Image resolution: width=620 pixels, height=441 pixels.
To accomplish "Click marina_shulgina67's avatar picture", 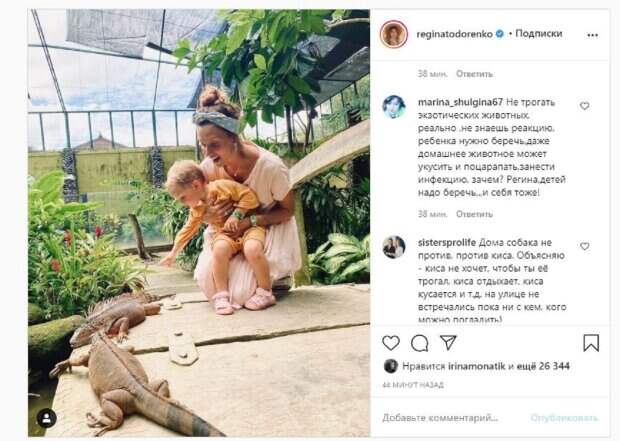I will (394, 107).
